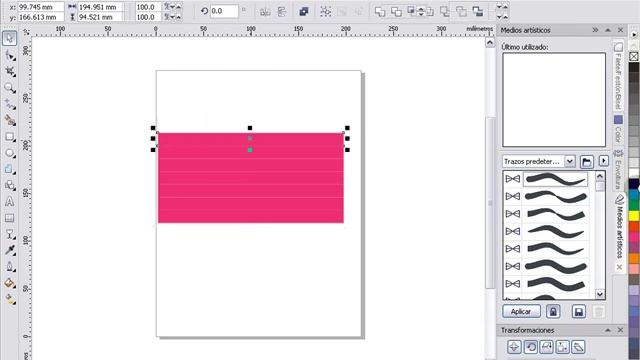This screenshot has height=360, width=640.
Task: Select the Outline pen tool
Action: tap(9, 267)
